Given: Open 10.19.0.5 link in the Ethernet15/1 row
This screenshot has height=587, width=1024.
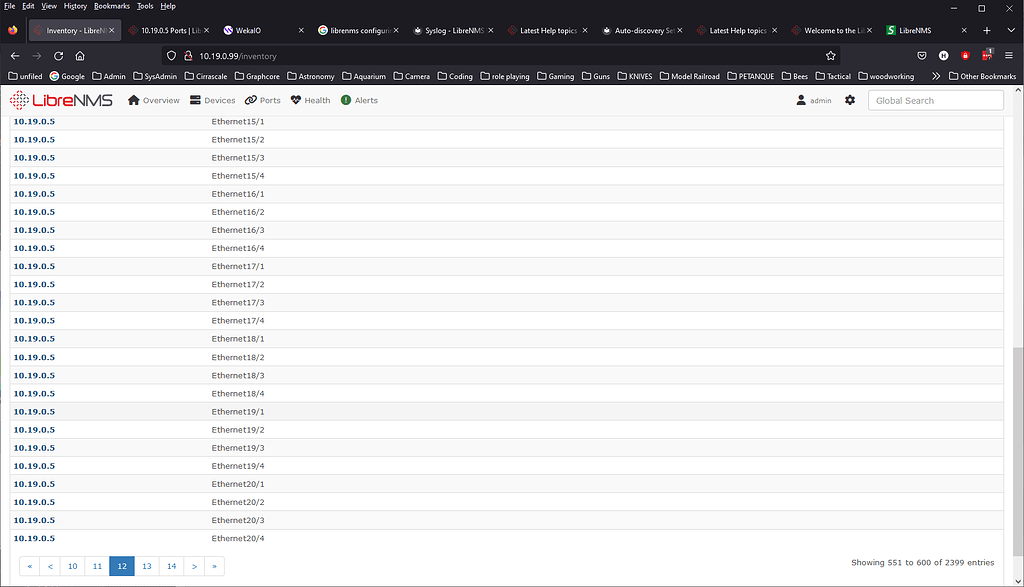Looking at the screenshot, I should pyautogui.click(x=34, y=121).
